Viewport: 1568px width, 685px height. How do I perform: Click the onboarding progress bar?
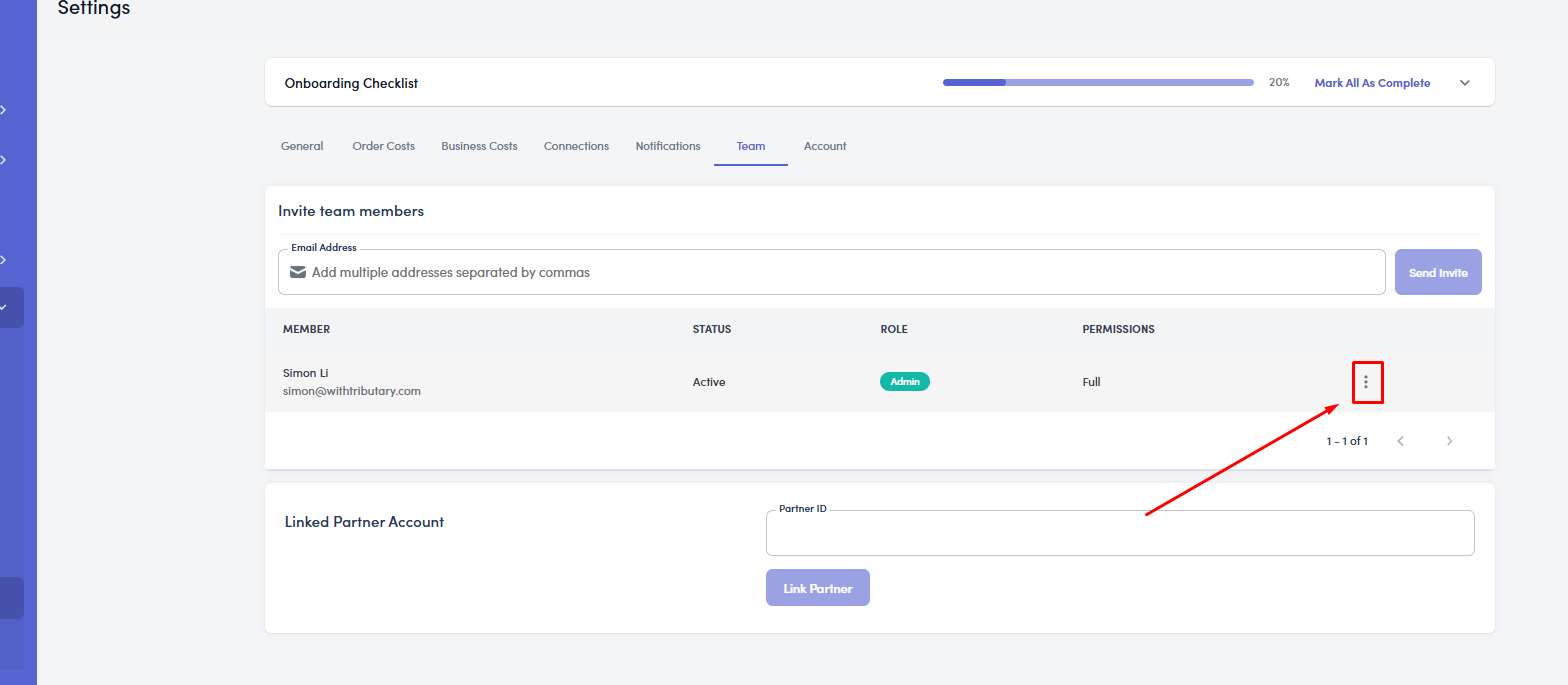coord(1097,83)
